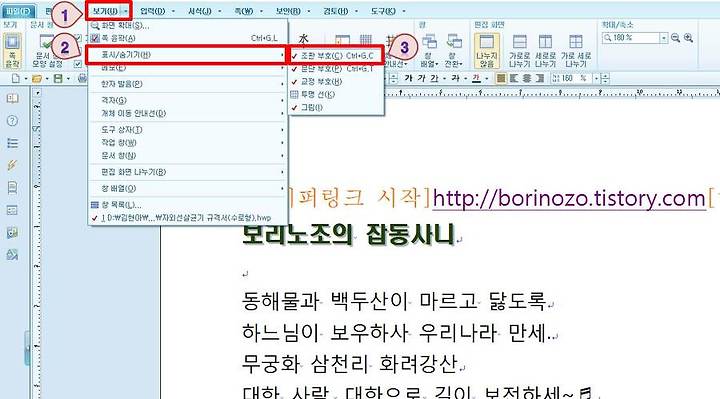Expand 편집 화면 나누기(B) submenu
The image size is (720, 399).
pos(187,172)
